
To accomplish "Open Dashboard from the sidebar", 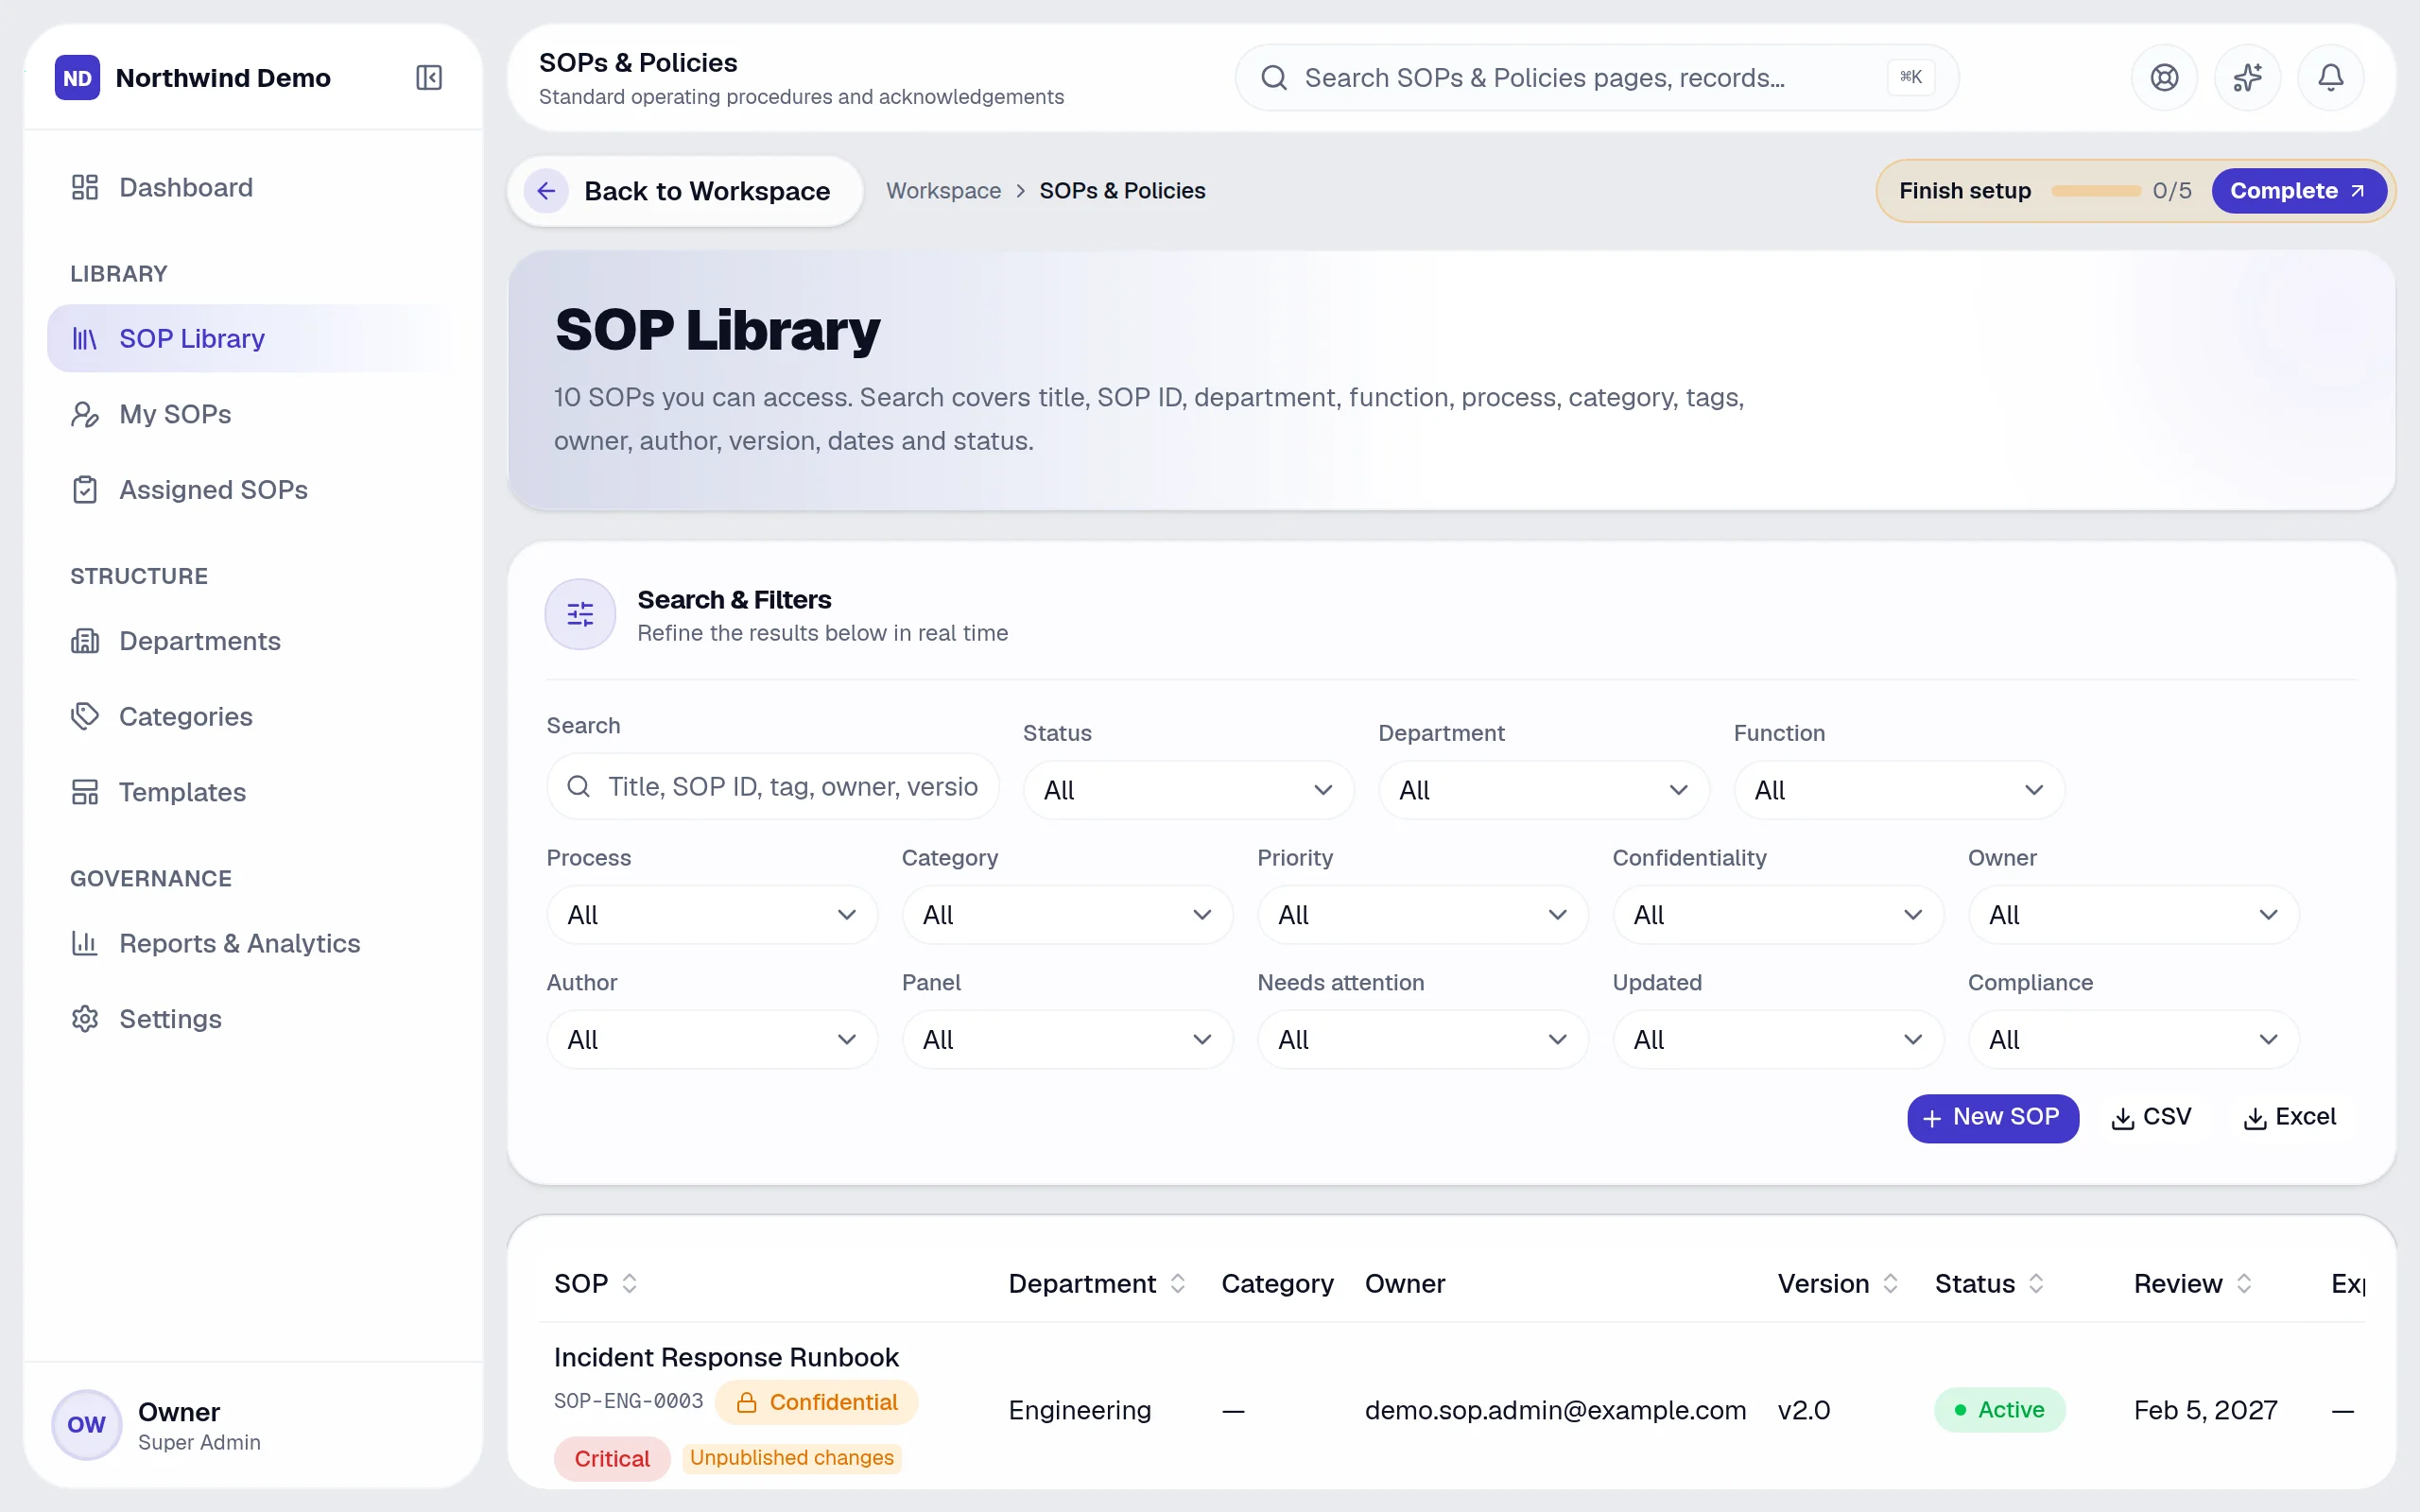I will click(253, 187).
